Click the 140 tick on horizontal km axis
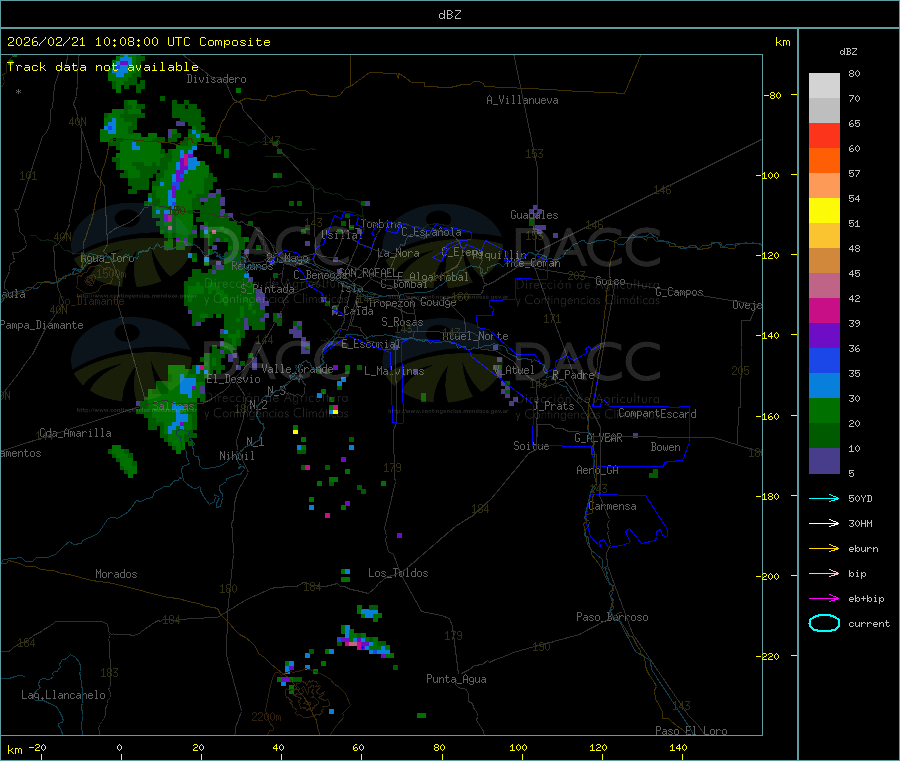Screen dimensions: 900x761 tap(678, 747)
